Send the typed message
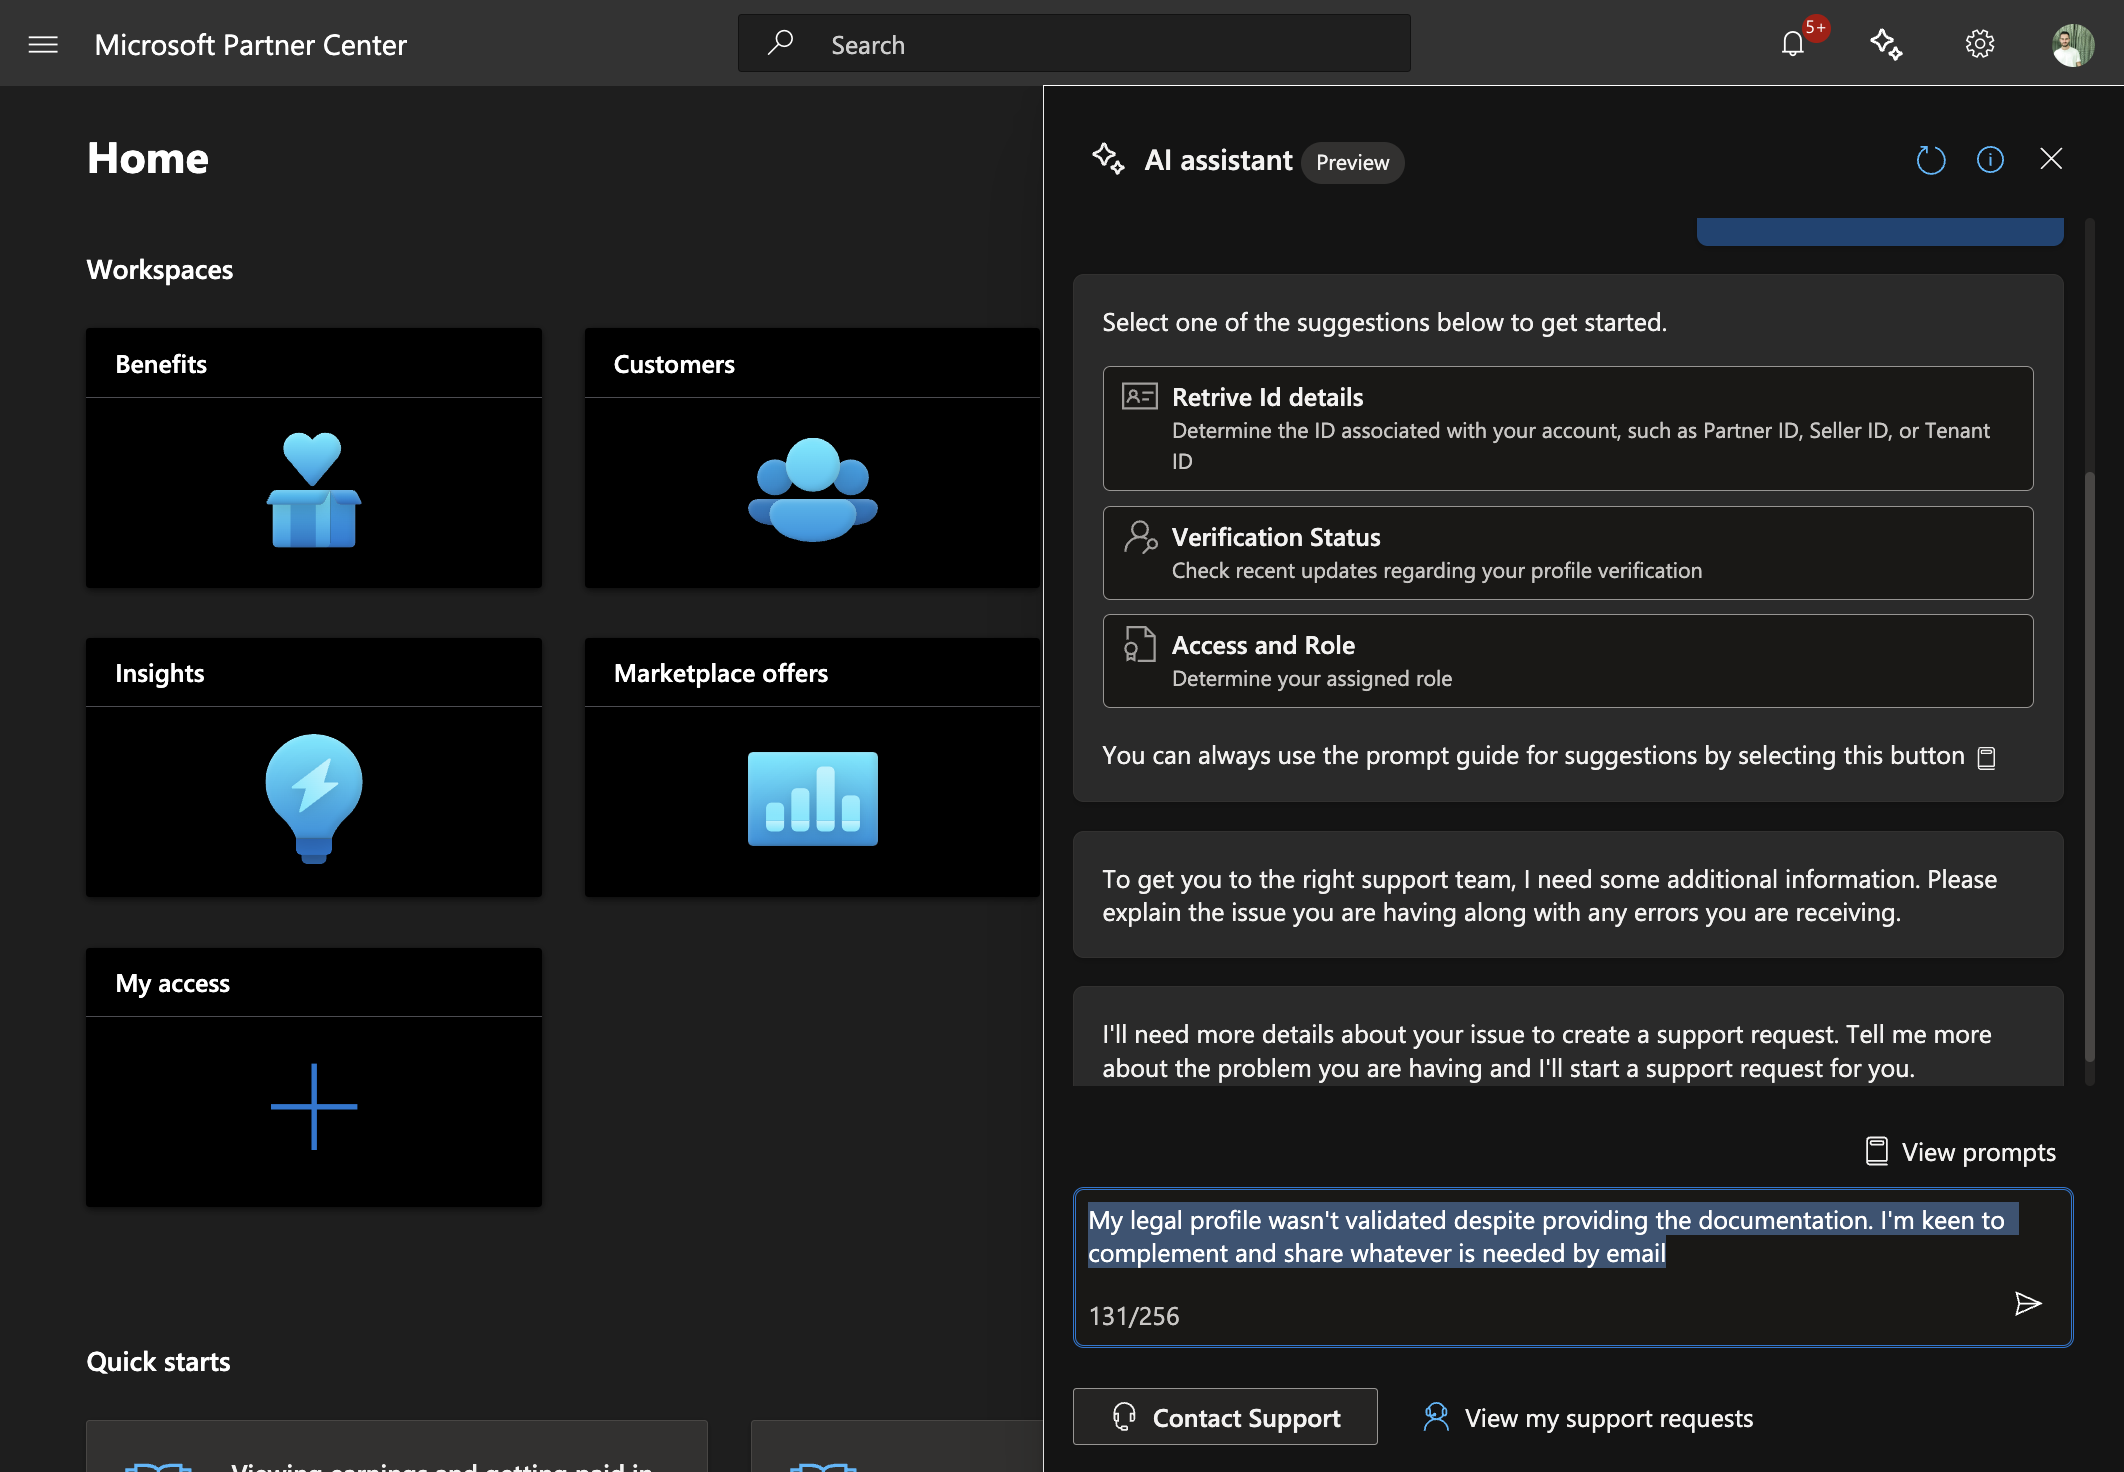The width and height of the screenshot is (2124, 1472). coord(2027,1303)
